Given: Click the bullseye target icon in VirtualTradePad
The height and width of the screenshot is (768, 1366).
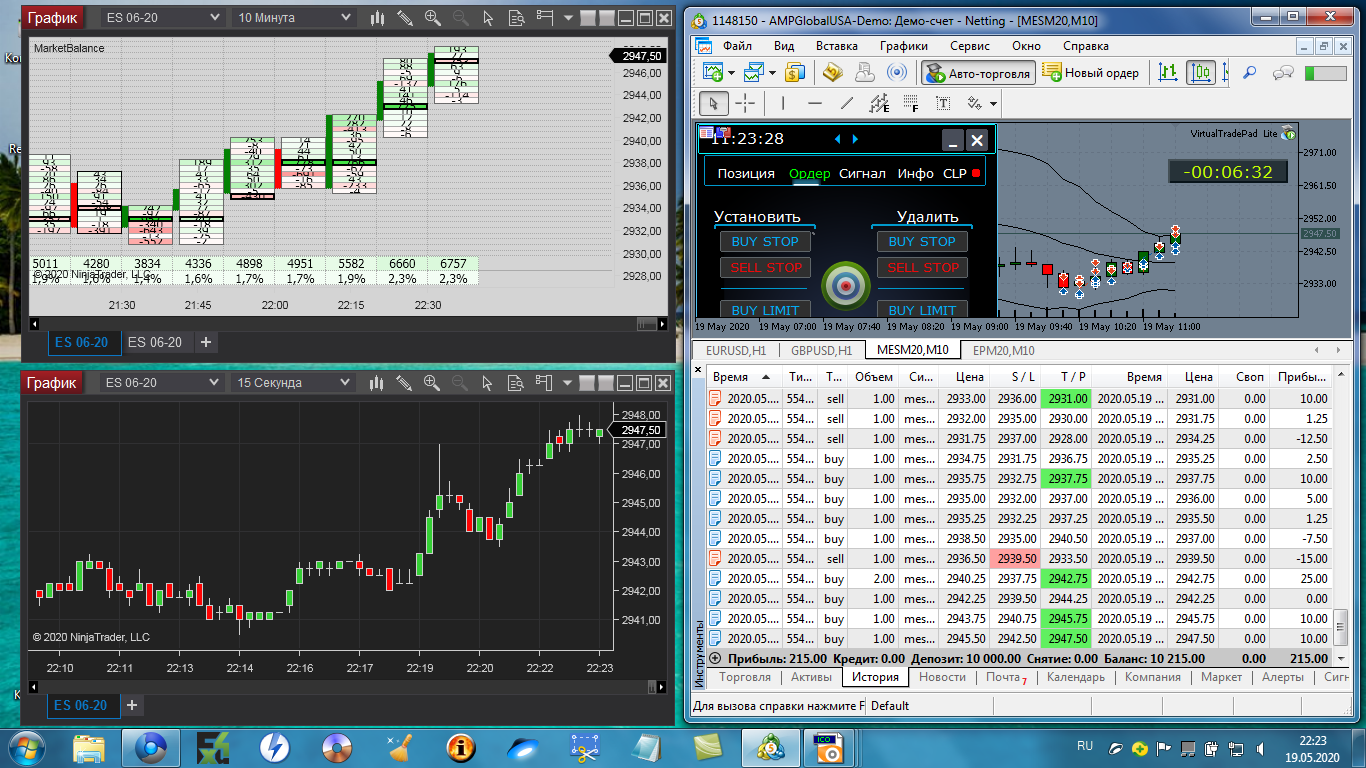Looking at the screenshot, I should point(846,287).
